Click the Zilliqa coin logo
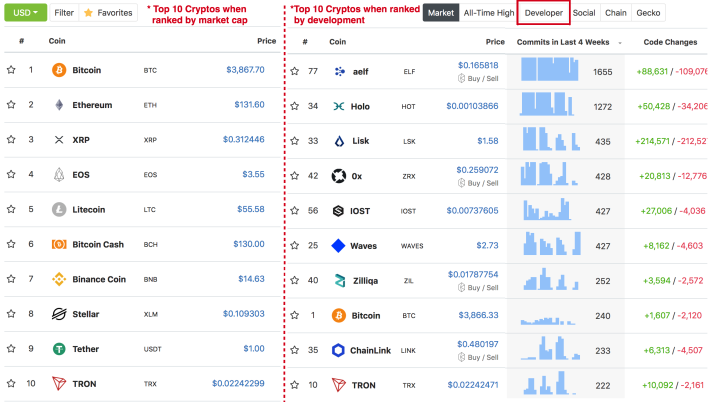This screenshot has height=402, width=710. (340, 281)
